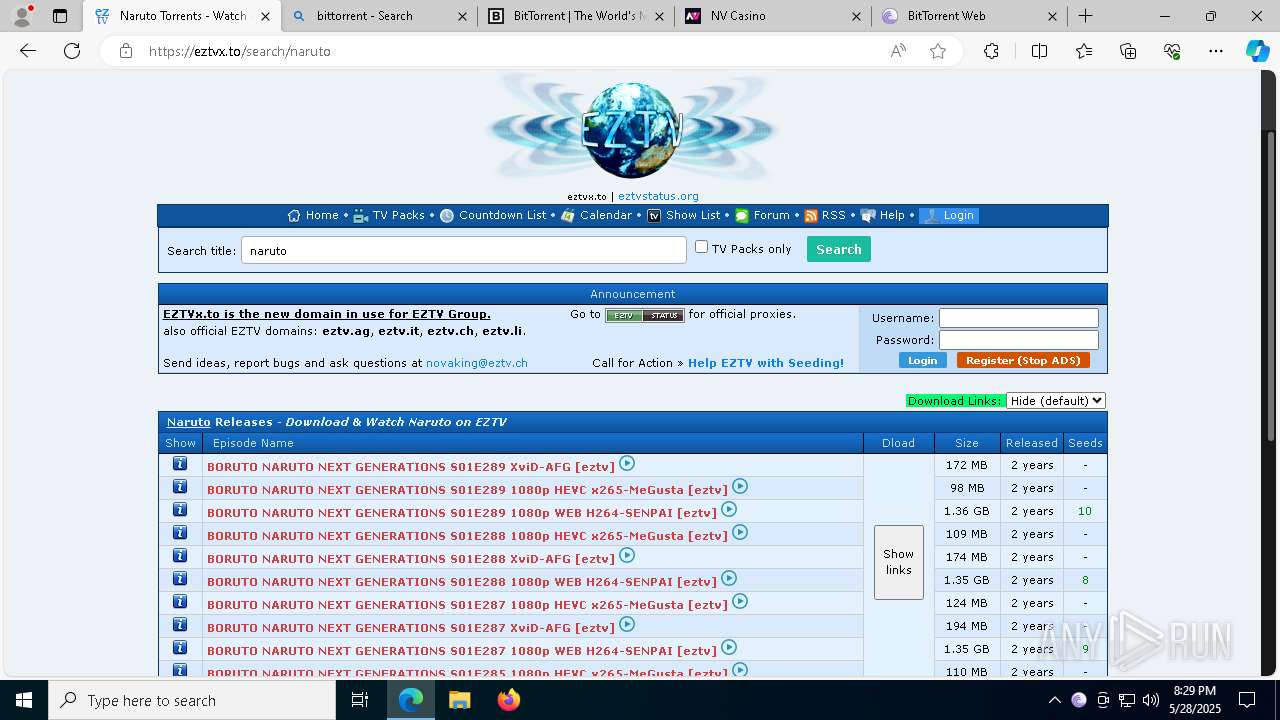
Task: Open Copilot sidebar icon
Action: click(x=1257, y=51)
